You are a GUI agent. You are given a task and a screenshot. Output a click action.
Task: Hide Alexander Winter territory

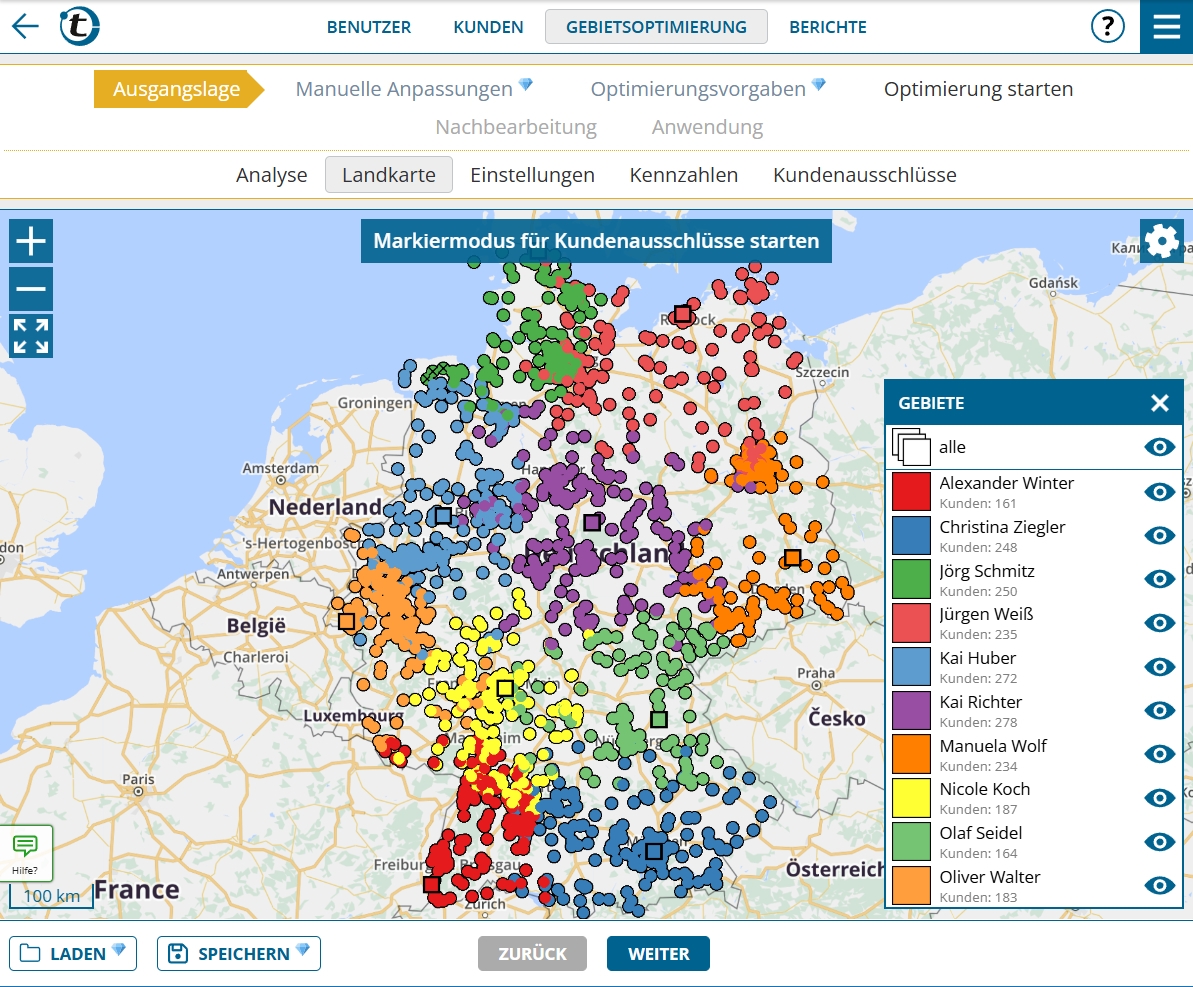pyautogui.click(x=1160, y=492)
